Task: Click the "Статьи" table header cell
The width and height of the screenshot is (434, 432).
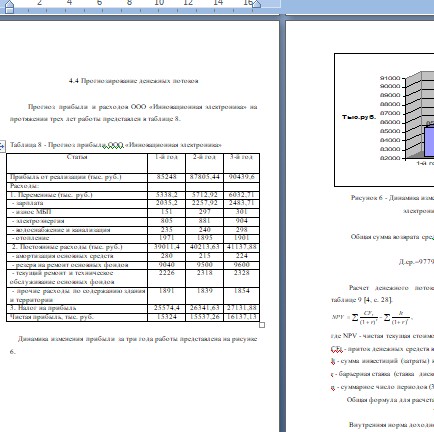Action: tap(77, 163)
